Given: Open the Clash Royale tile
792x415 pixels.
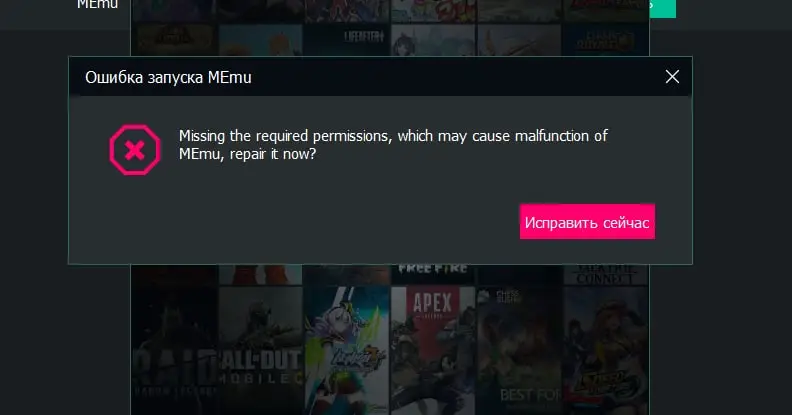Looking at the screenshot, I should [x=605, y=40].
